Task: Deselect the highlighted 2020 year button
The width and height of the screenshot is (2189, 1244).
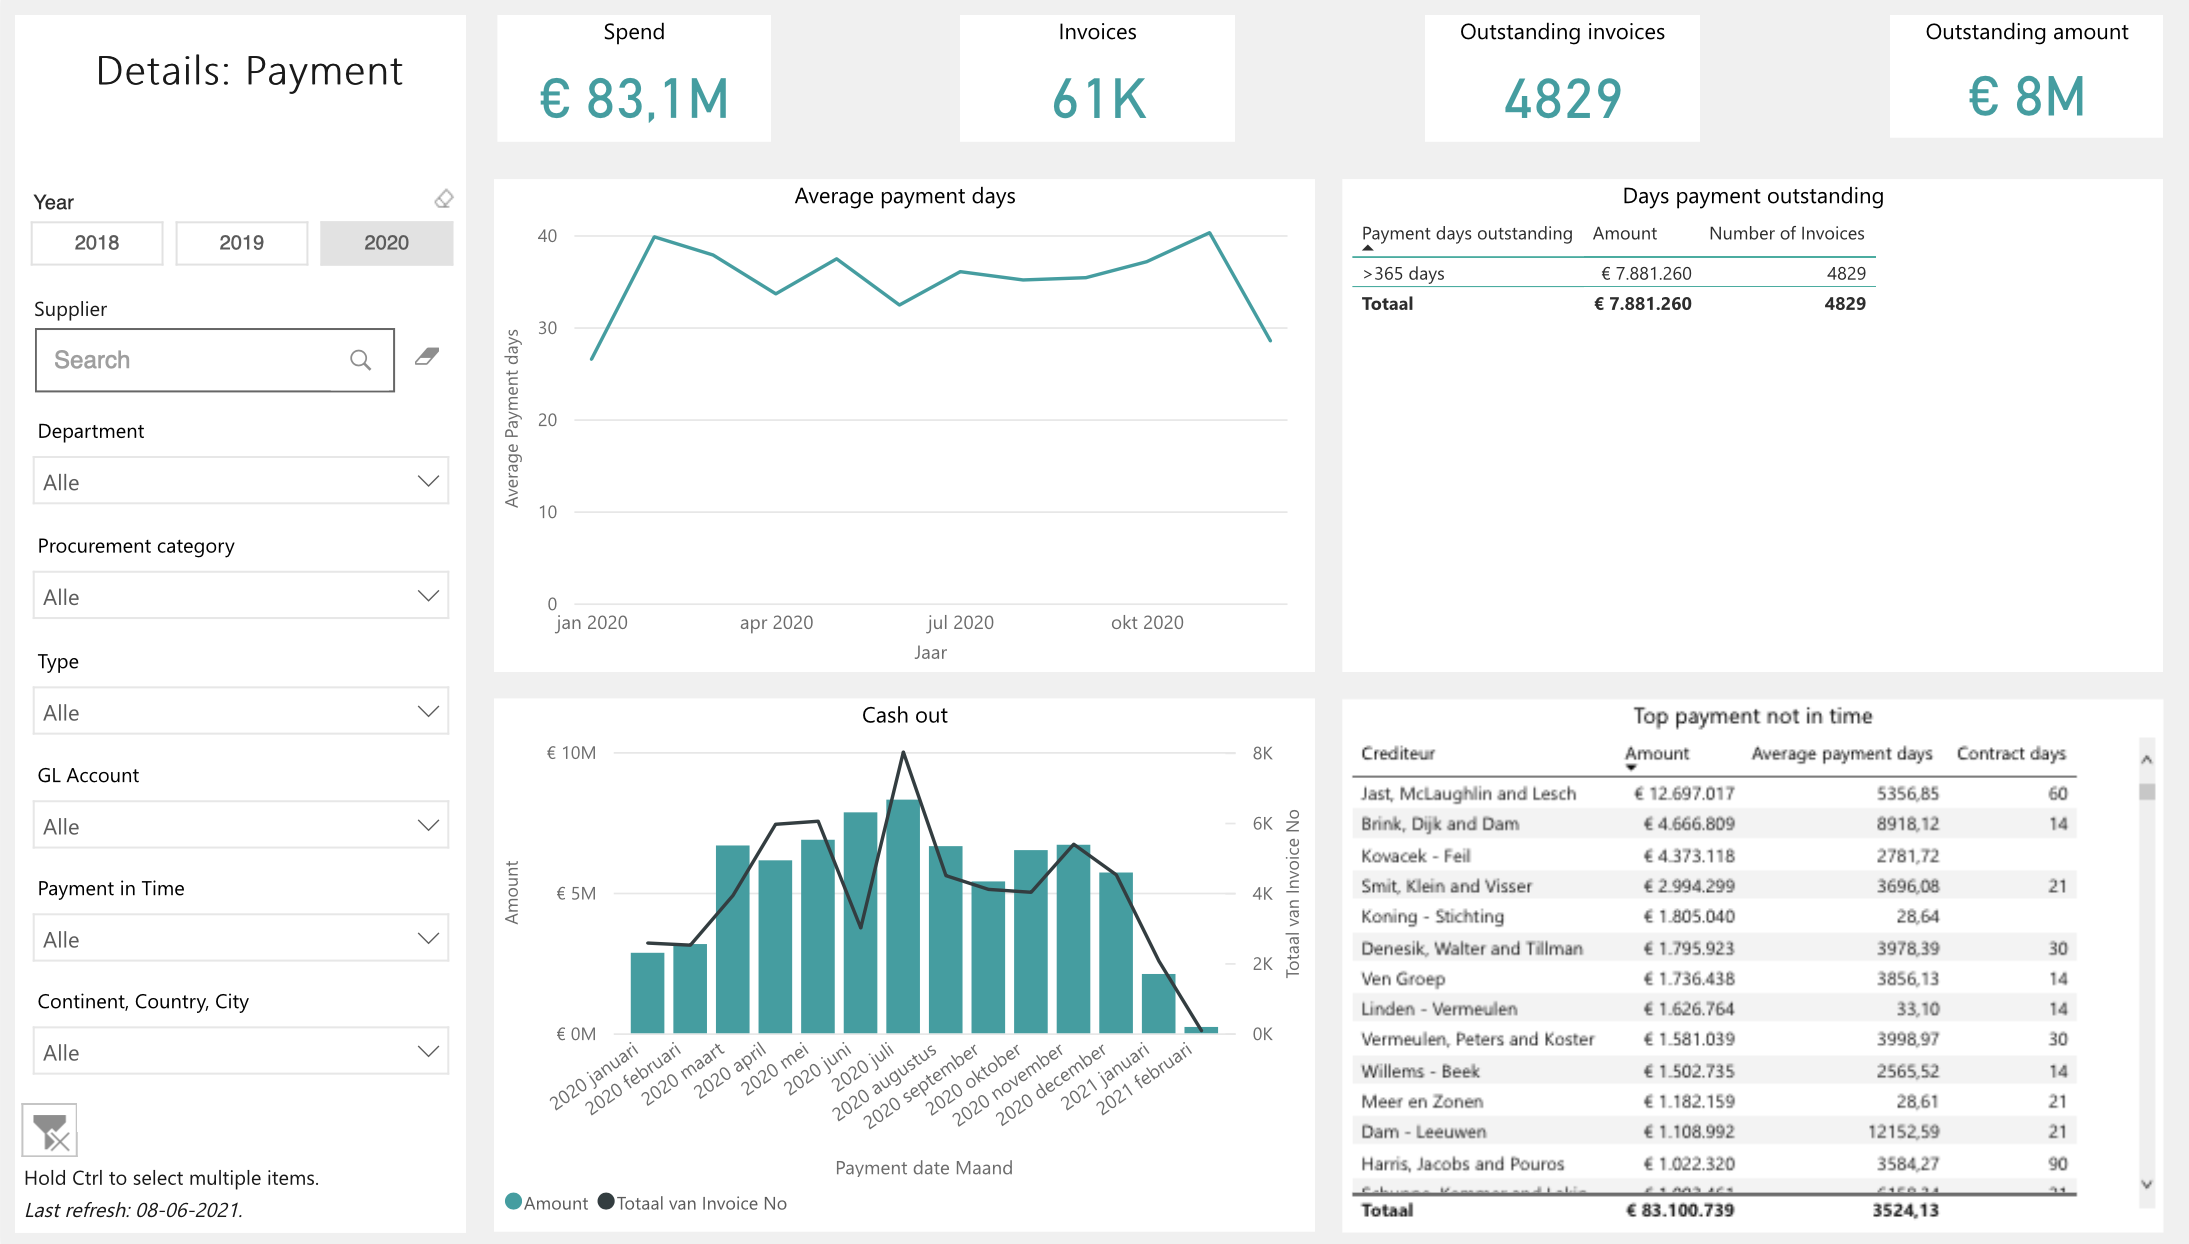Action: 386,242
